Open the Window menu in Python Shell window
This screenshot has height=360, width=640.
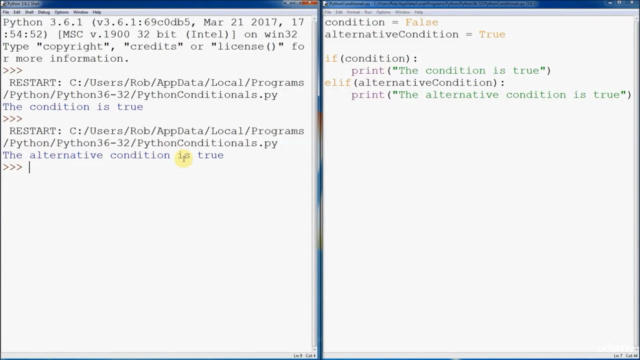click(x=80, y=12)
